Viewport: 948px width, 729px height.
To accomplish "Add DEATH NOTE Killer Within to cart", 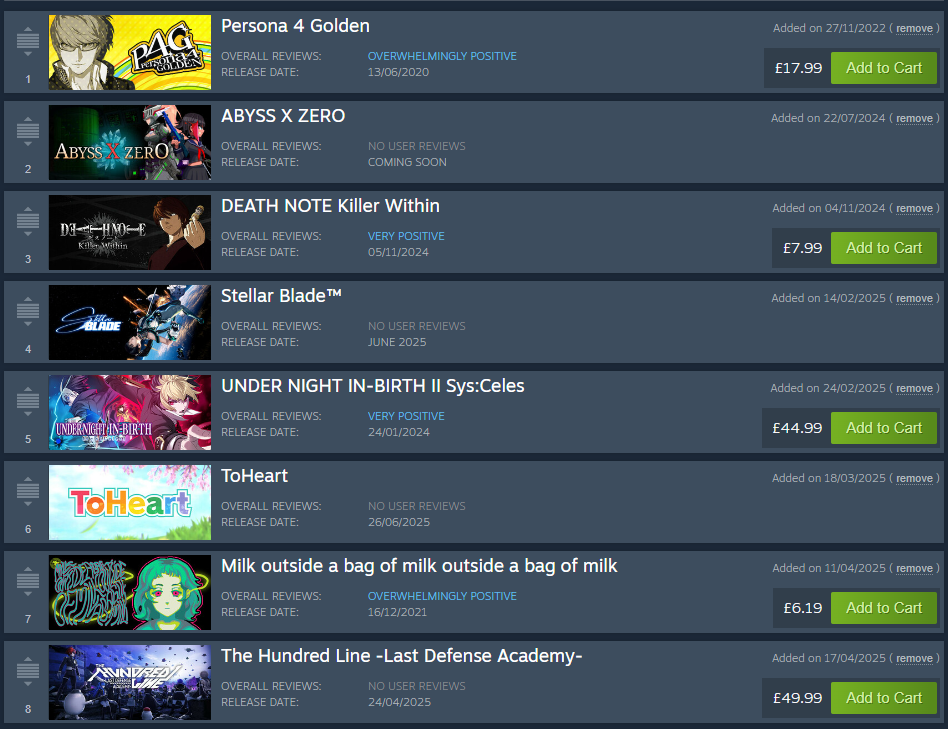I will (x=883, y=248).
